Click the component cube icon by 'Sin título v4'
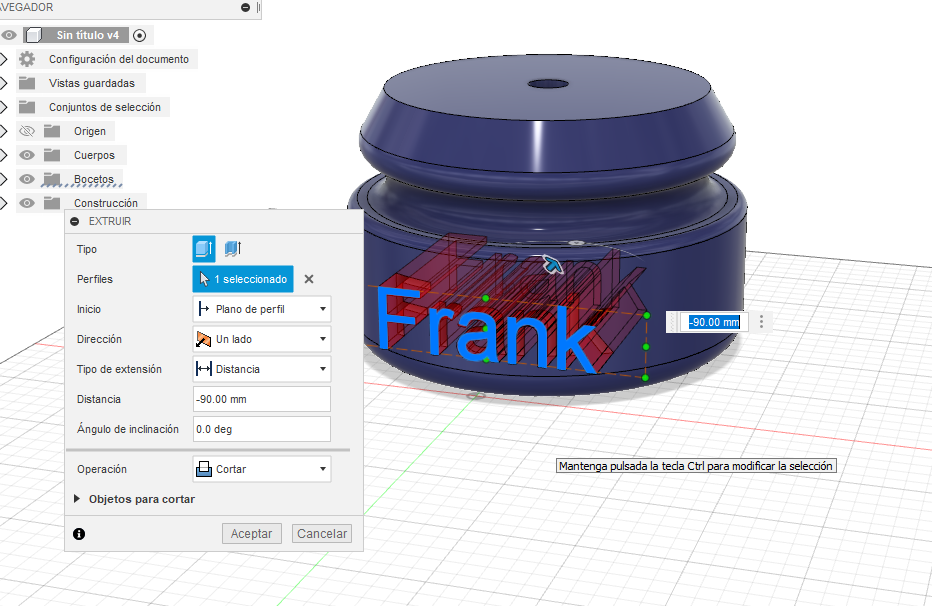 coord(34,35)
